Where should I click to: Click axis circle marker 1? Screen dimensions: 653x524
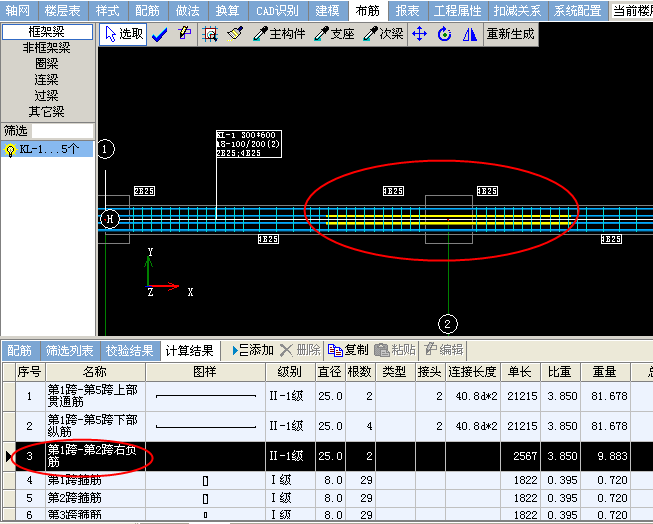click(x=105, y=149)
